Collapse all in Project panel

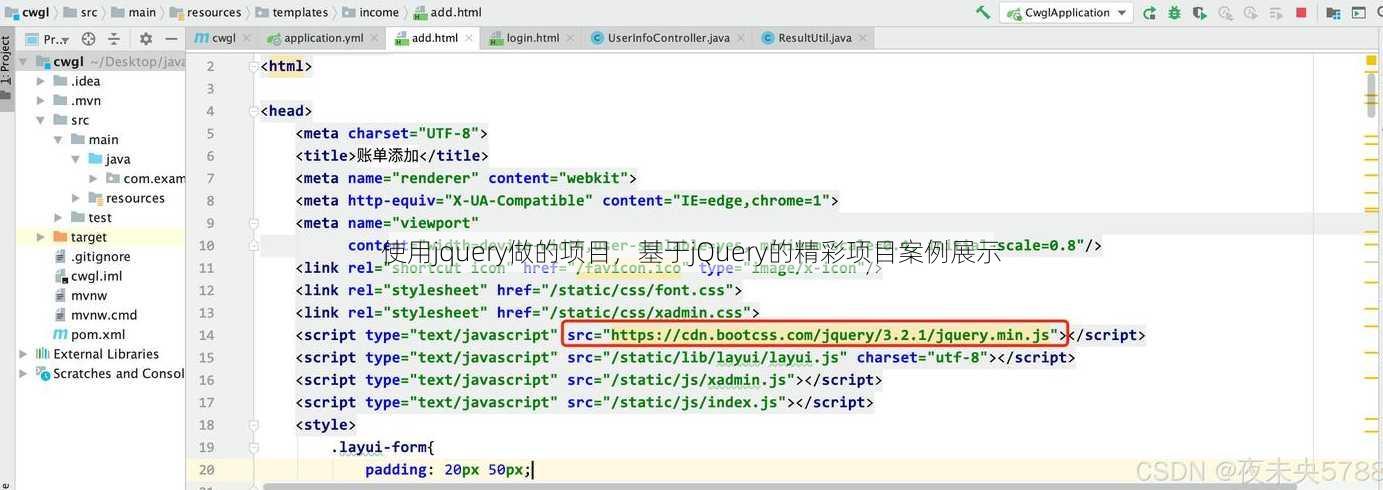click(x=116, y=39)
